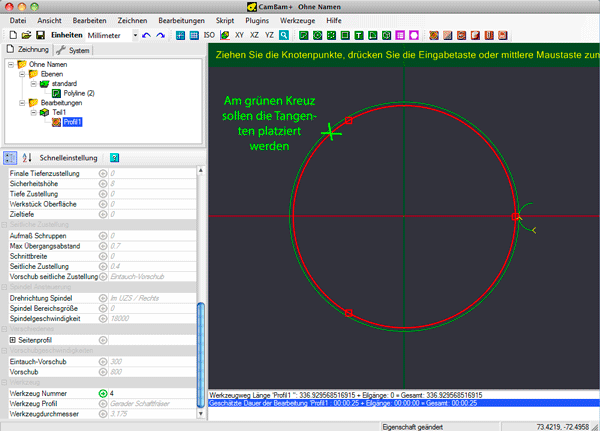The width and height of the screenshot is (600, 431).
Task: Toggle default state of Werkzeug Nummer property
Action: click(x=103, y=393)
